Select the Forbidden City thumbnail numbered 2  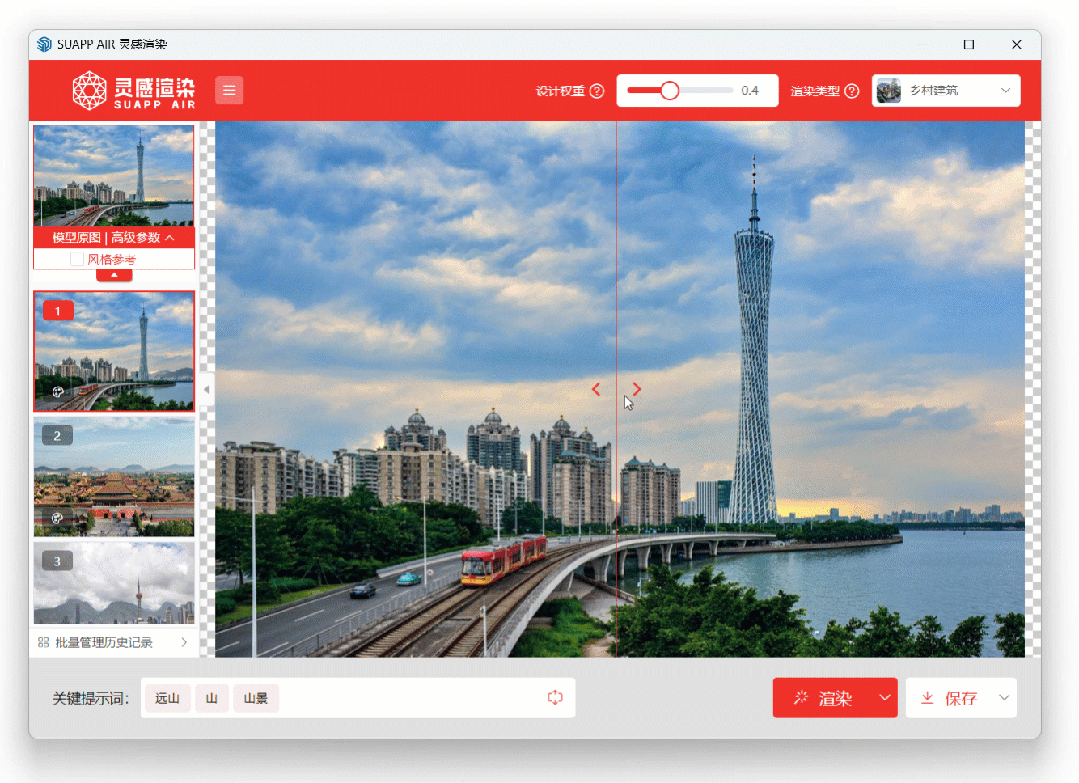pyautogui.click(x=114, y=477)
